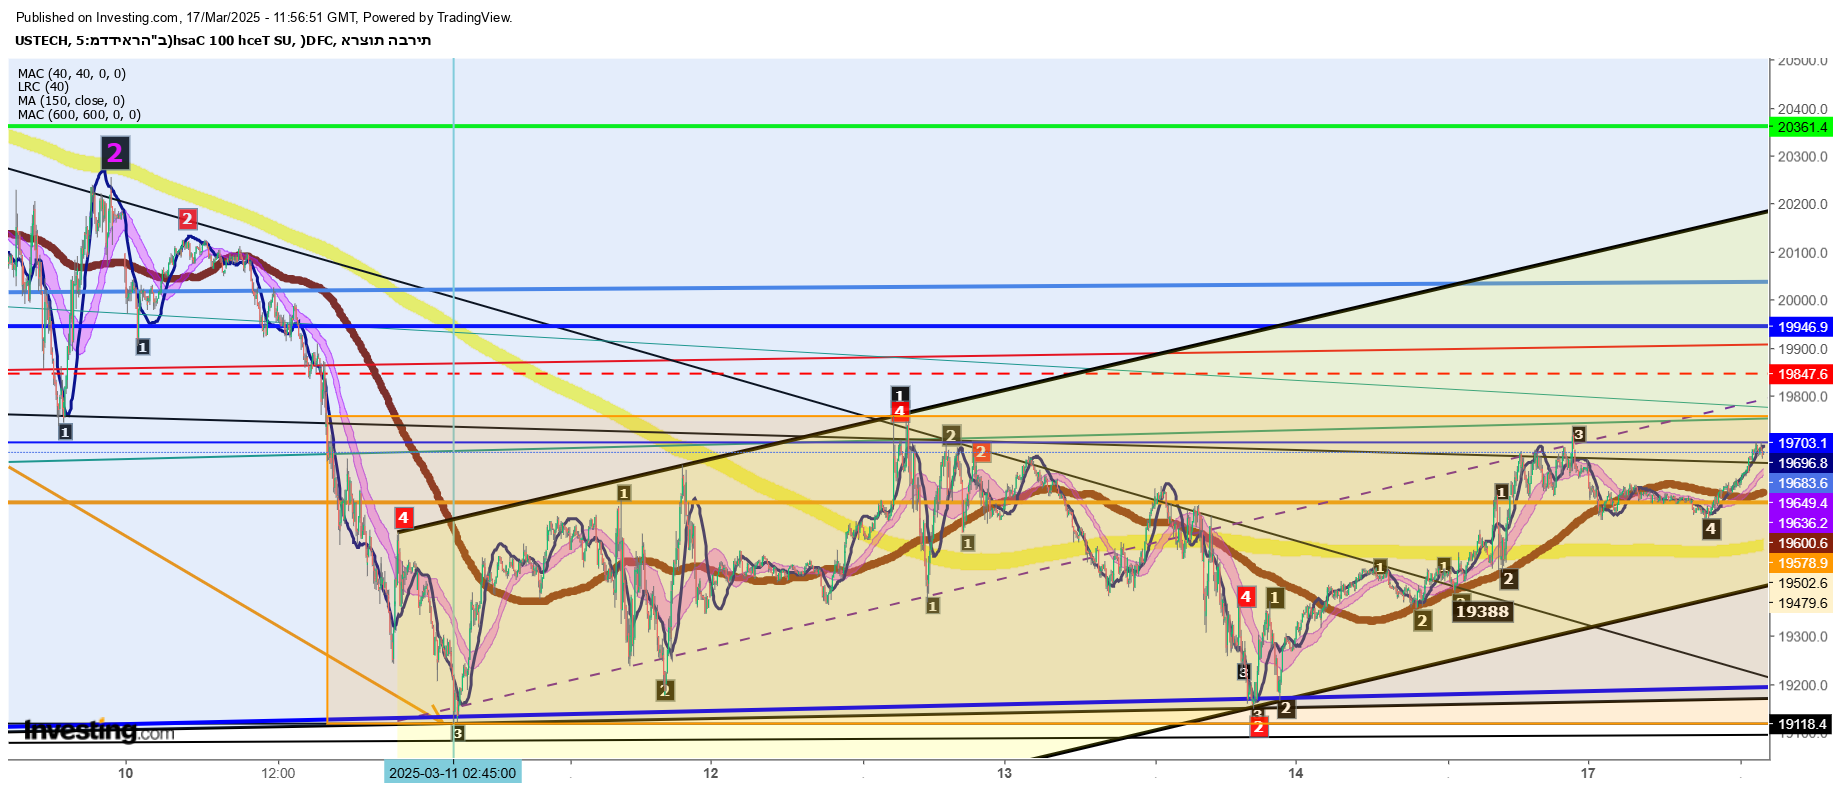Screen dimensions: 1840x788
Task: Click the brown 19600.6 price label
Action: [x=1802, y=543]
